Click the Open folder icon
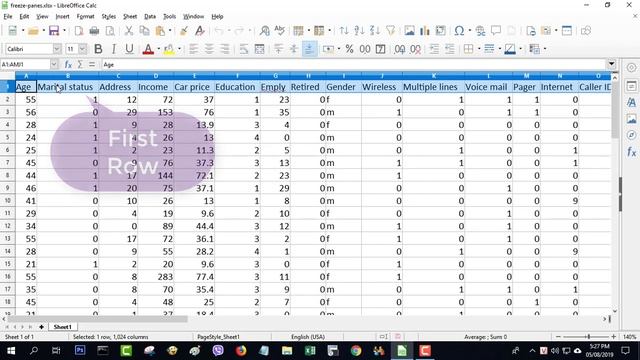 click(33, 31)
